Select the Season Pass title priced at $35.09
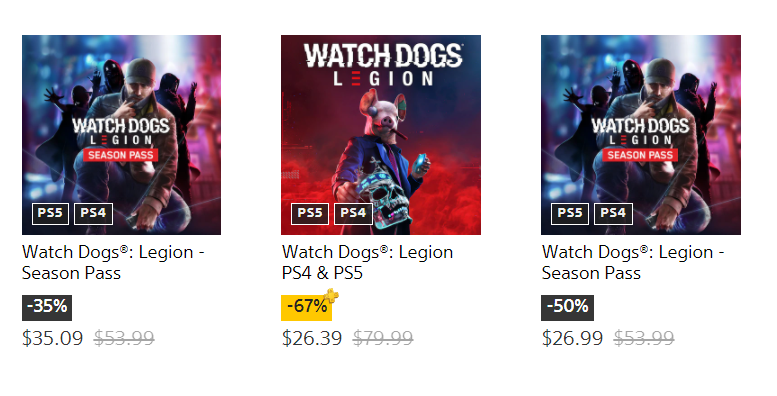Viewport: 777px width, 396px height. click(113, 263)
